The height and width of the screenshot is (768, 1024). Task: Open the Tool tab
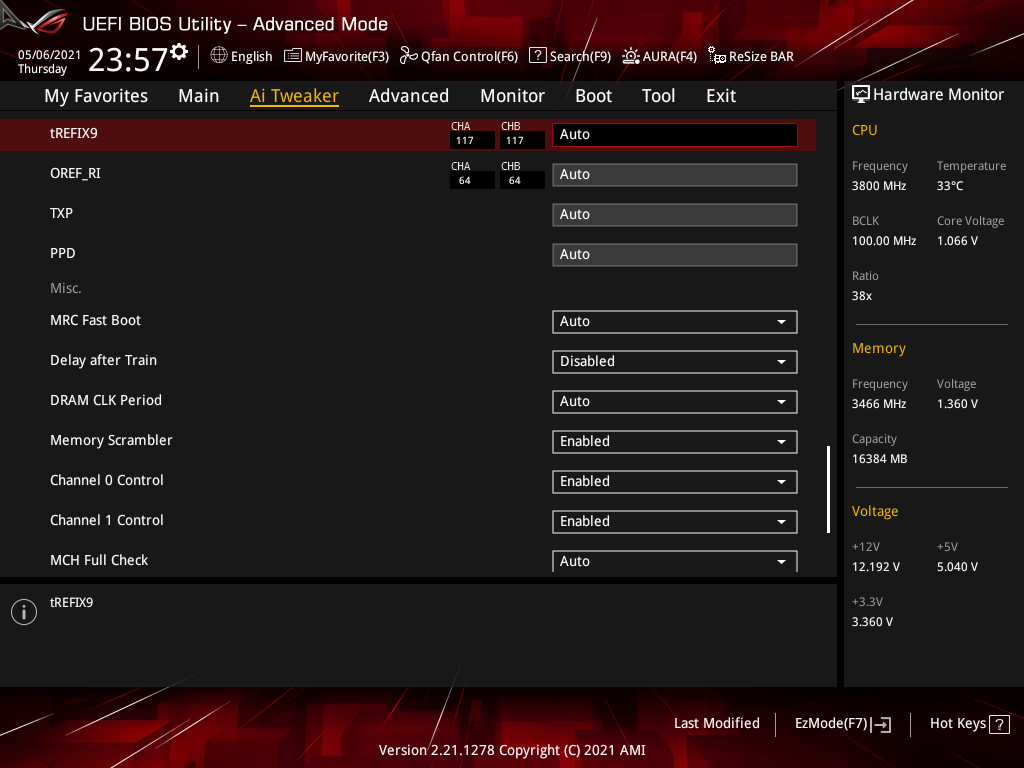[658, 96]
